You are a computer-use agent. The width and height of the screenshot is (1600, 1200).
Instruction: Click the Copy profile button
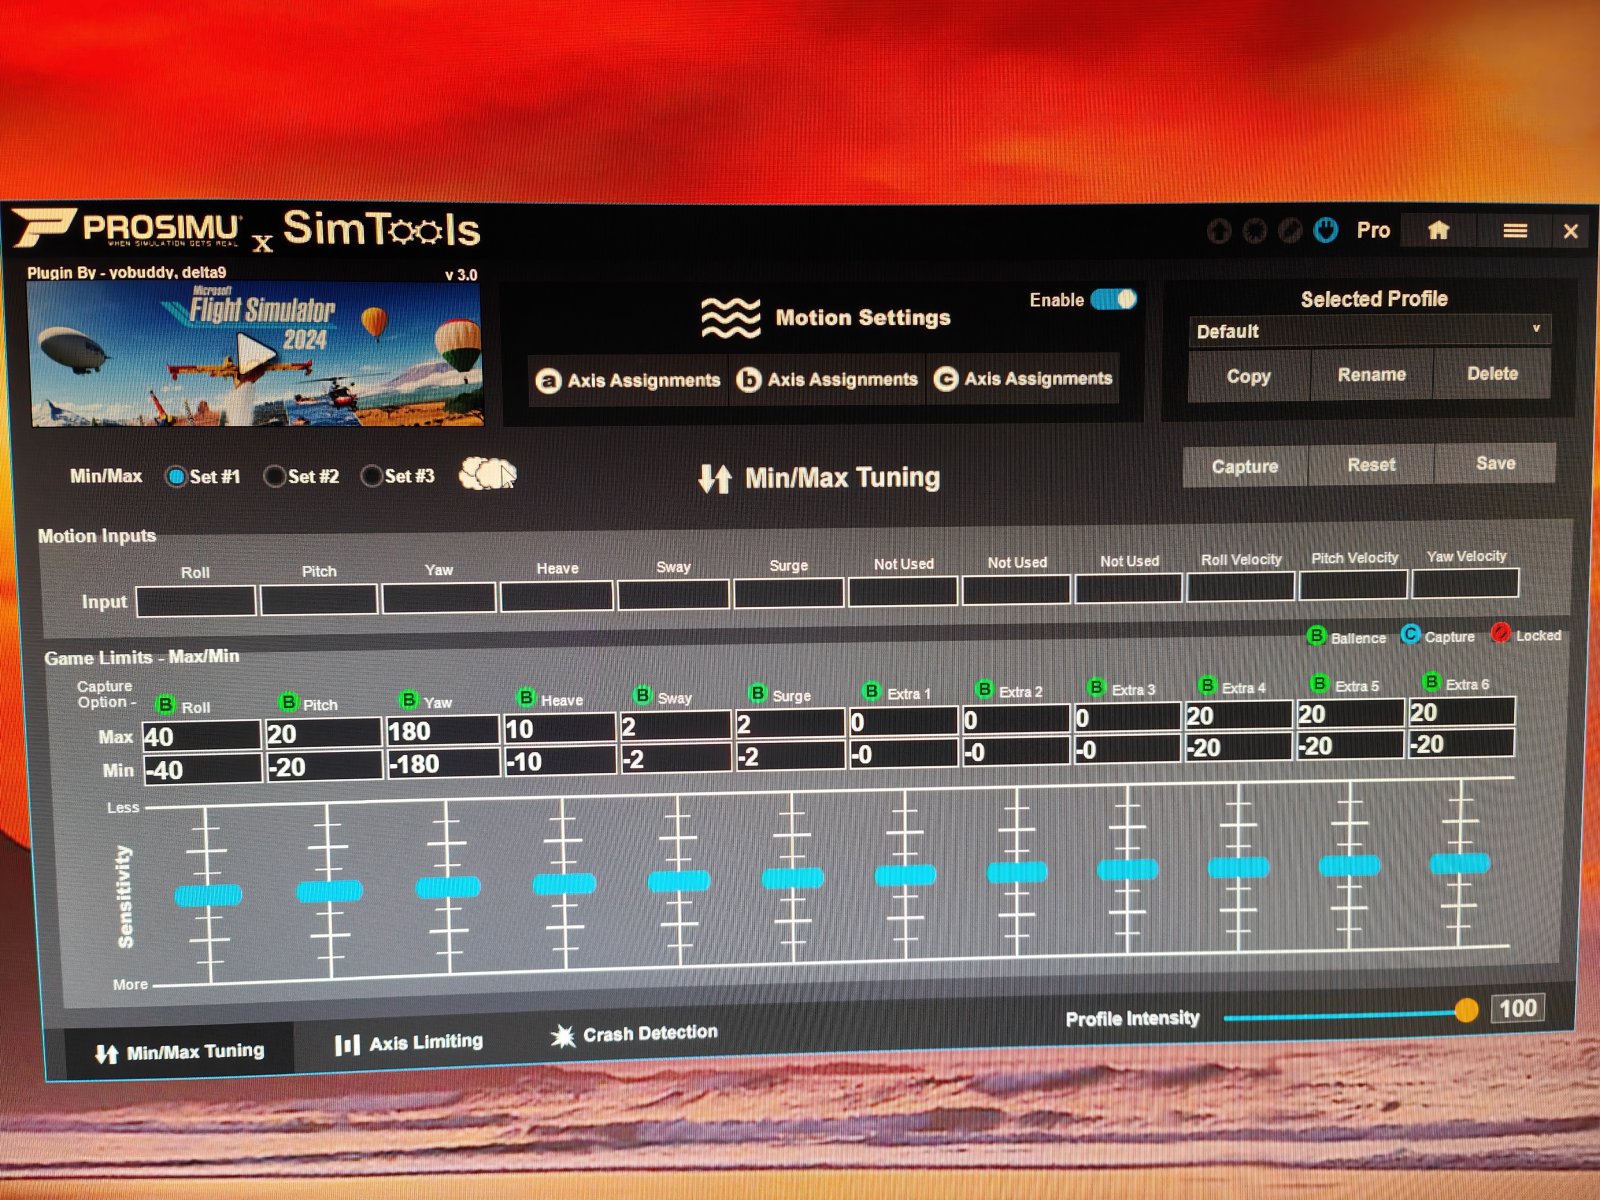1249,376
